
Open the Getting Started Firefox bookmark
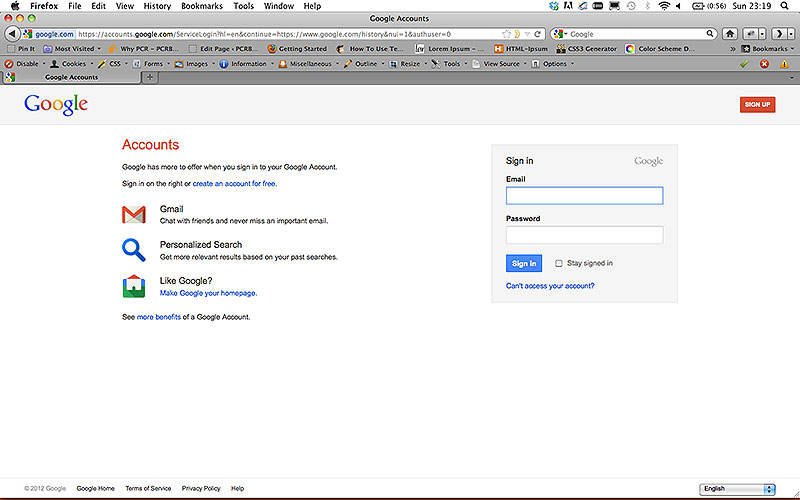point(297,49)
